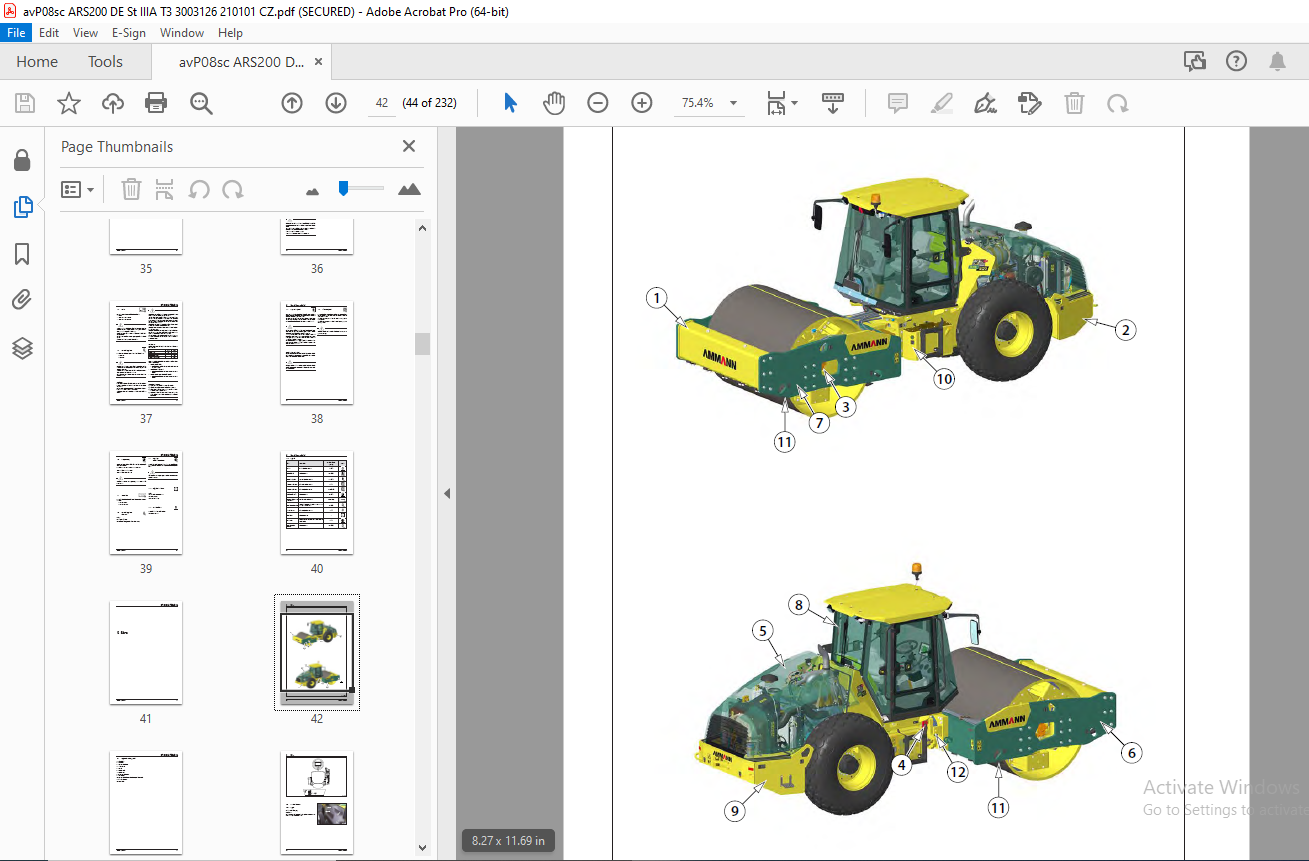The height and width of the screenshot is (861, 1309).
Task: Go to the previous page with the up arrow
Action: click(292, 103)
